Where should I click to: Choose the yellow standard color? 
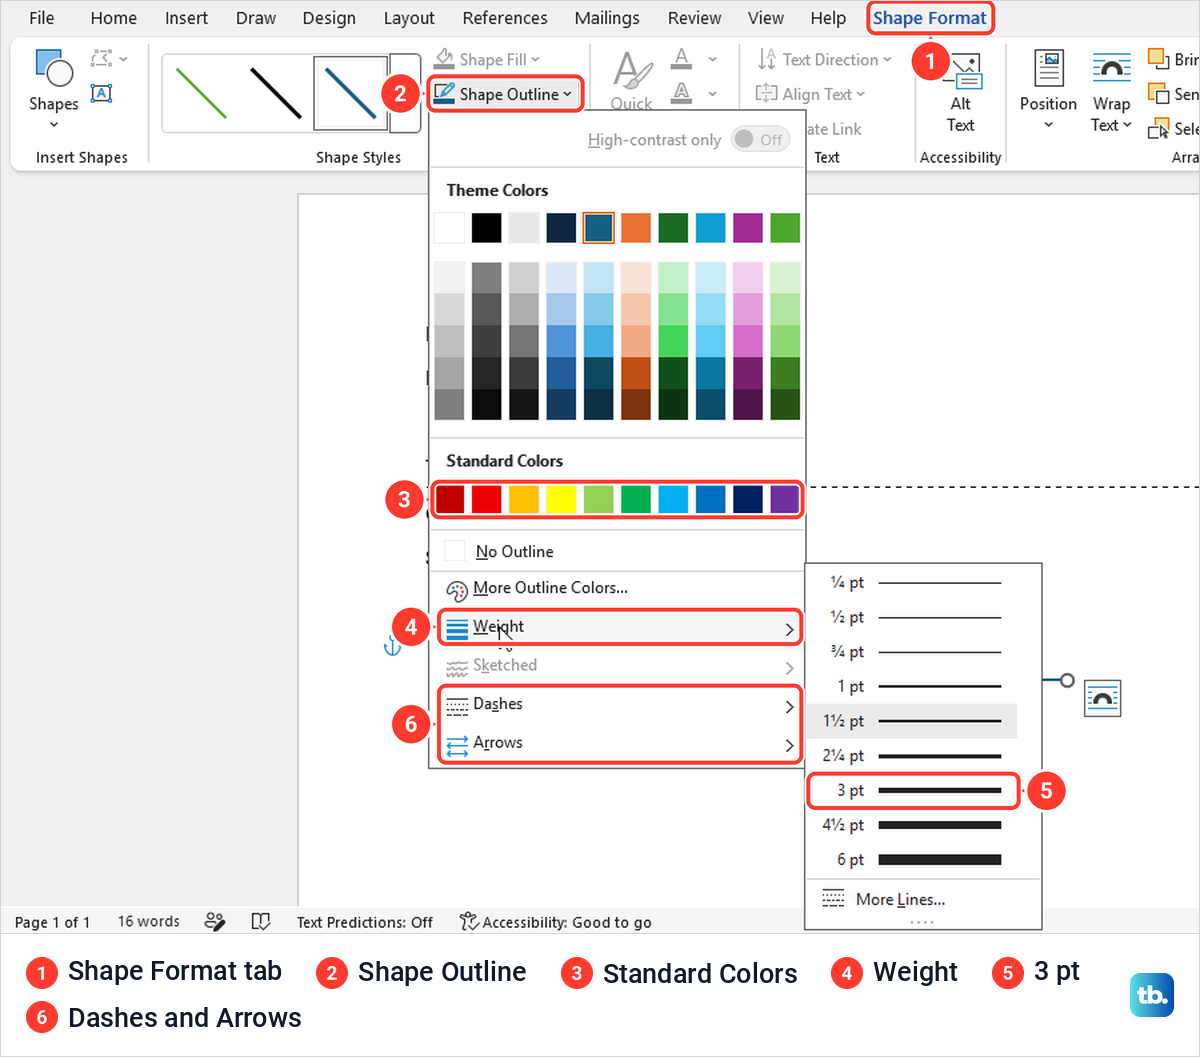pos(561,499)
